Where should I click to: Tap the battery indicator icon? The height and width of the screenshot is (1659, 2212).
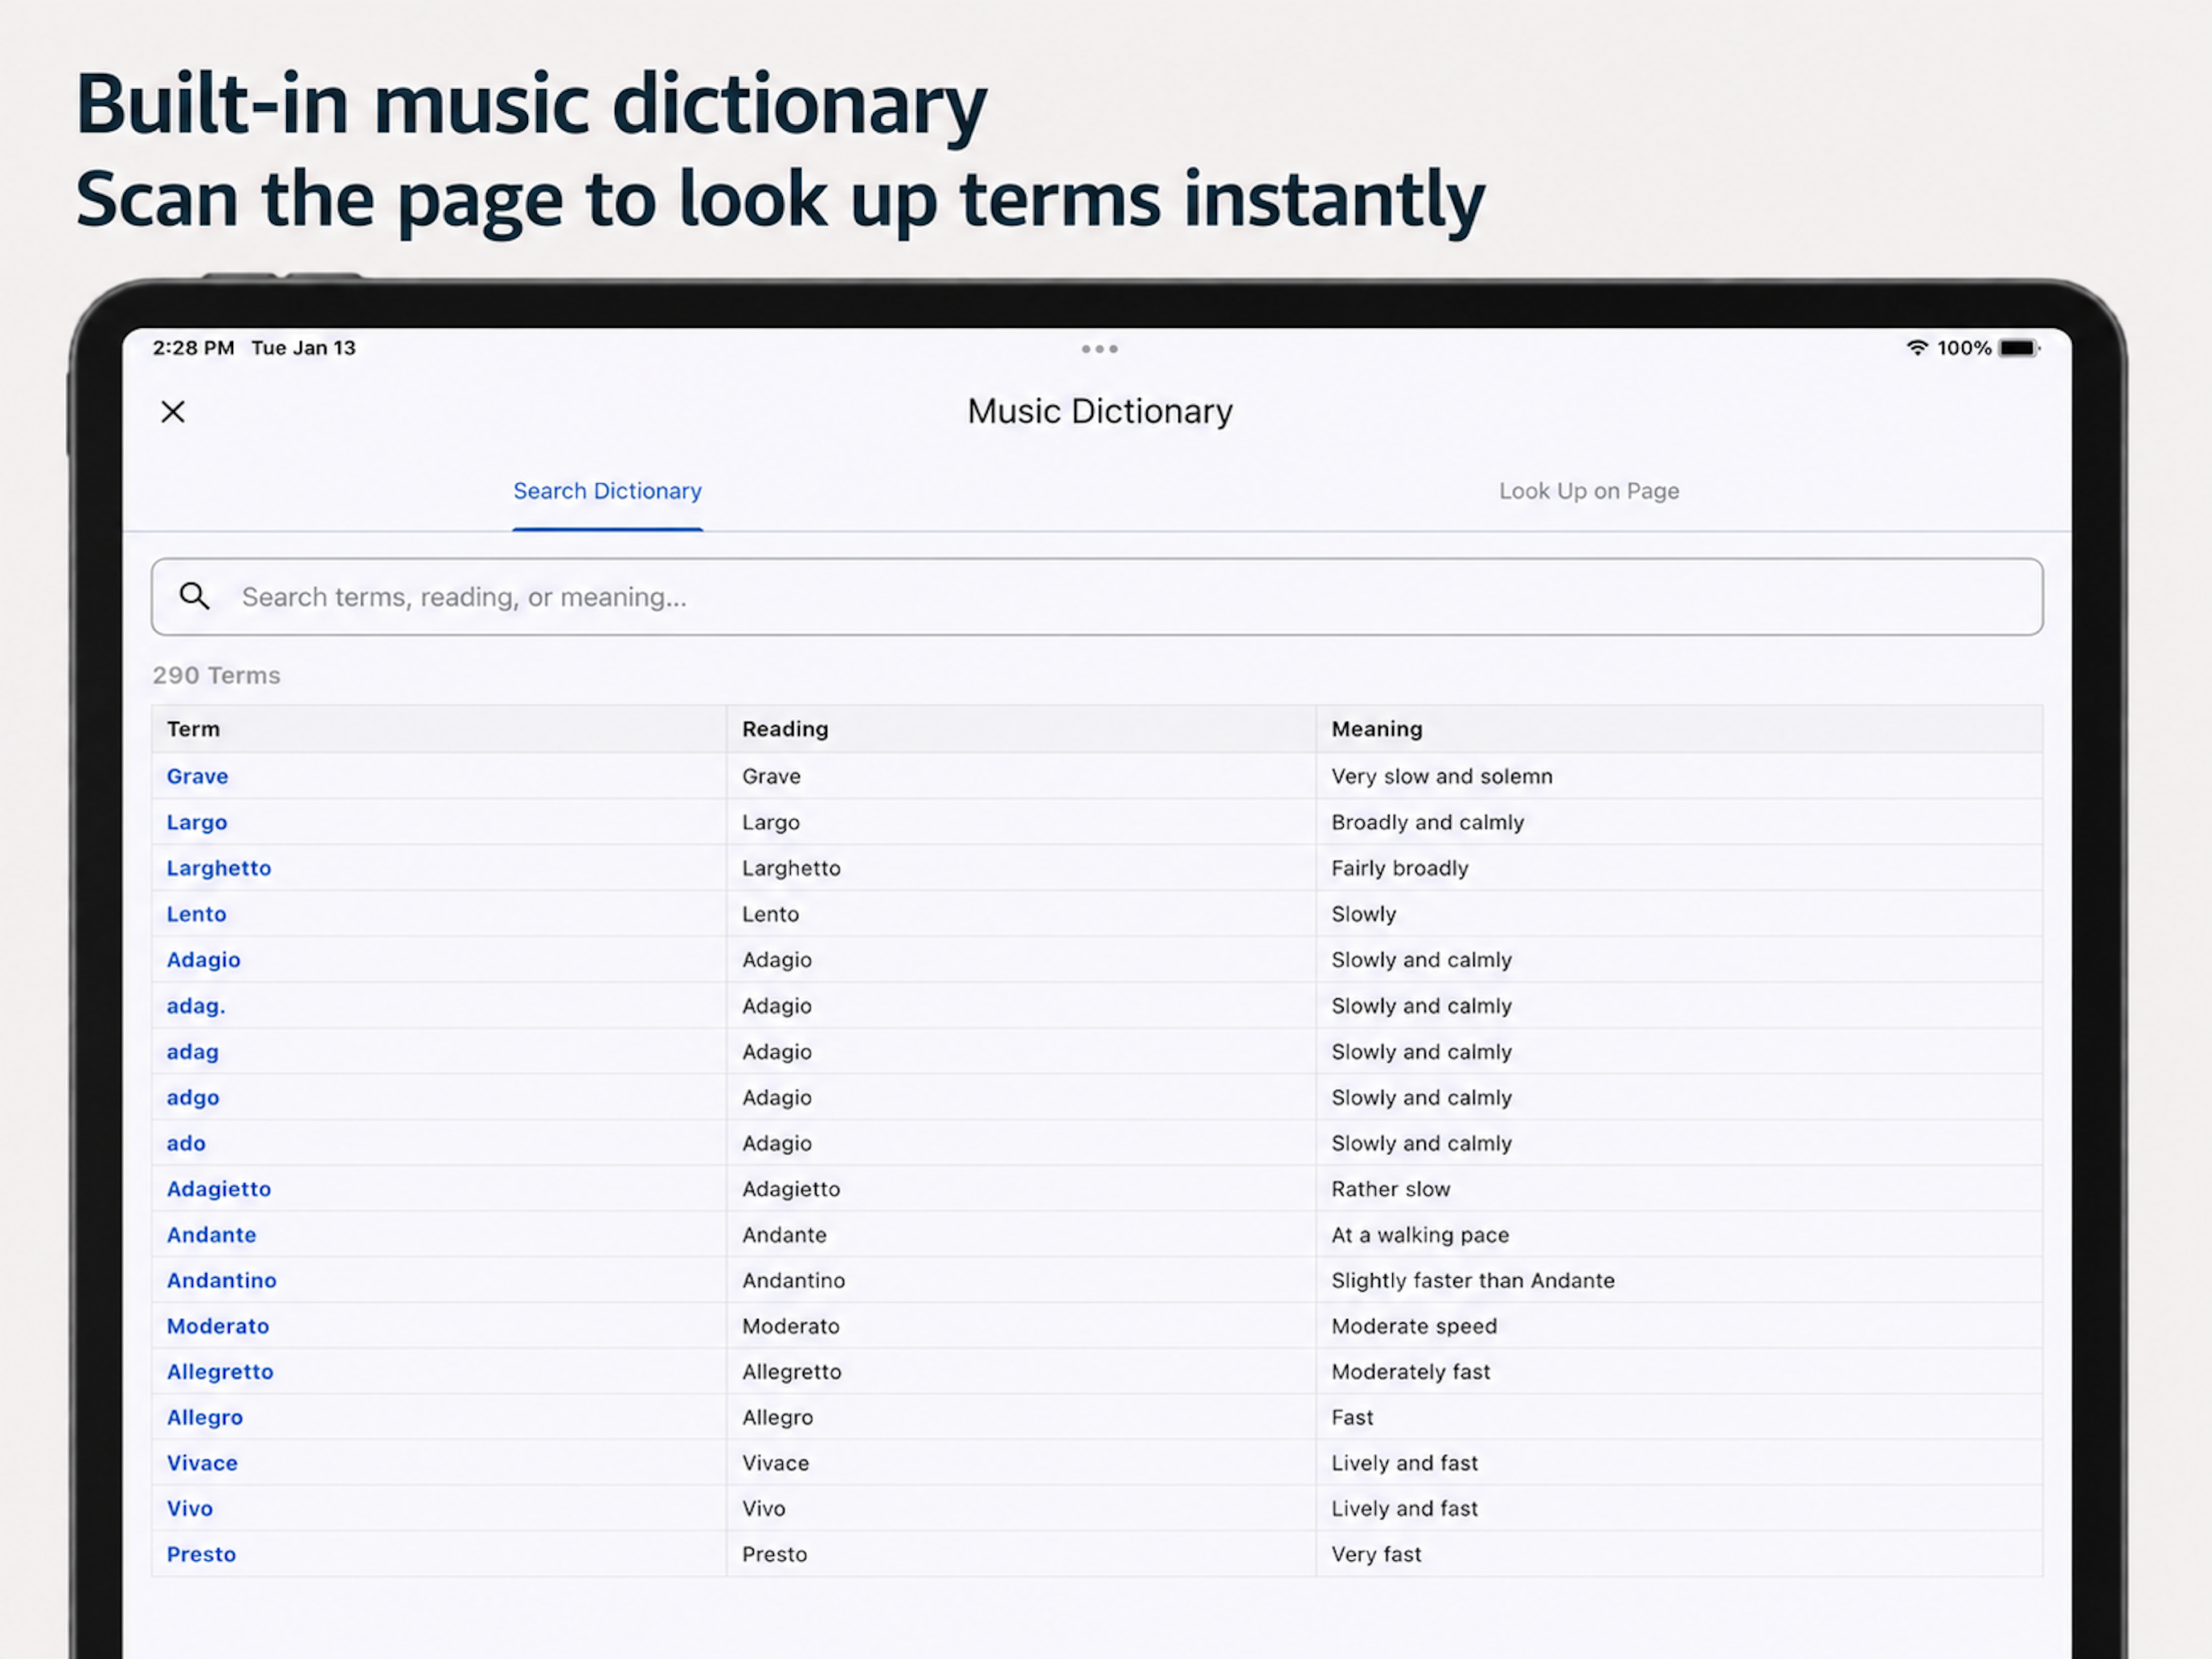(x=2018, y=348)
